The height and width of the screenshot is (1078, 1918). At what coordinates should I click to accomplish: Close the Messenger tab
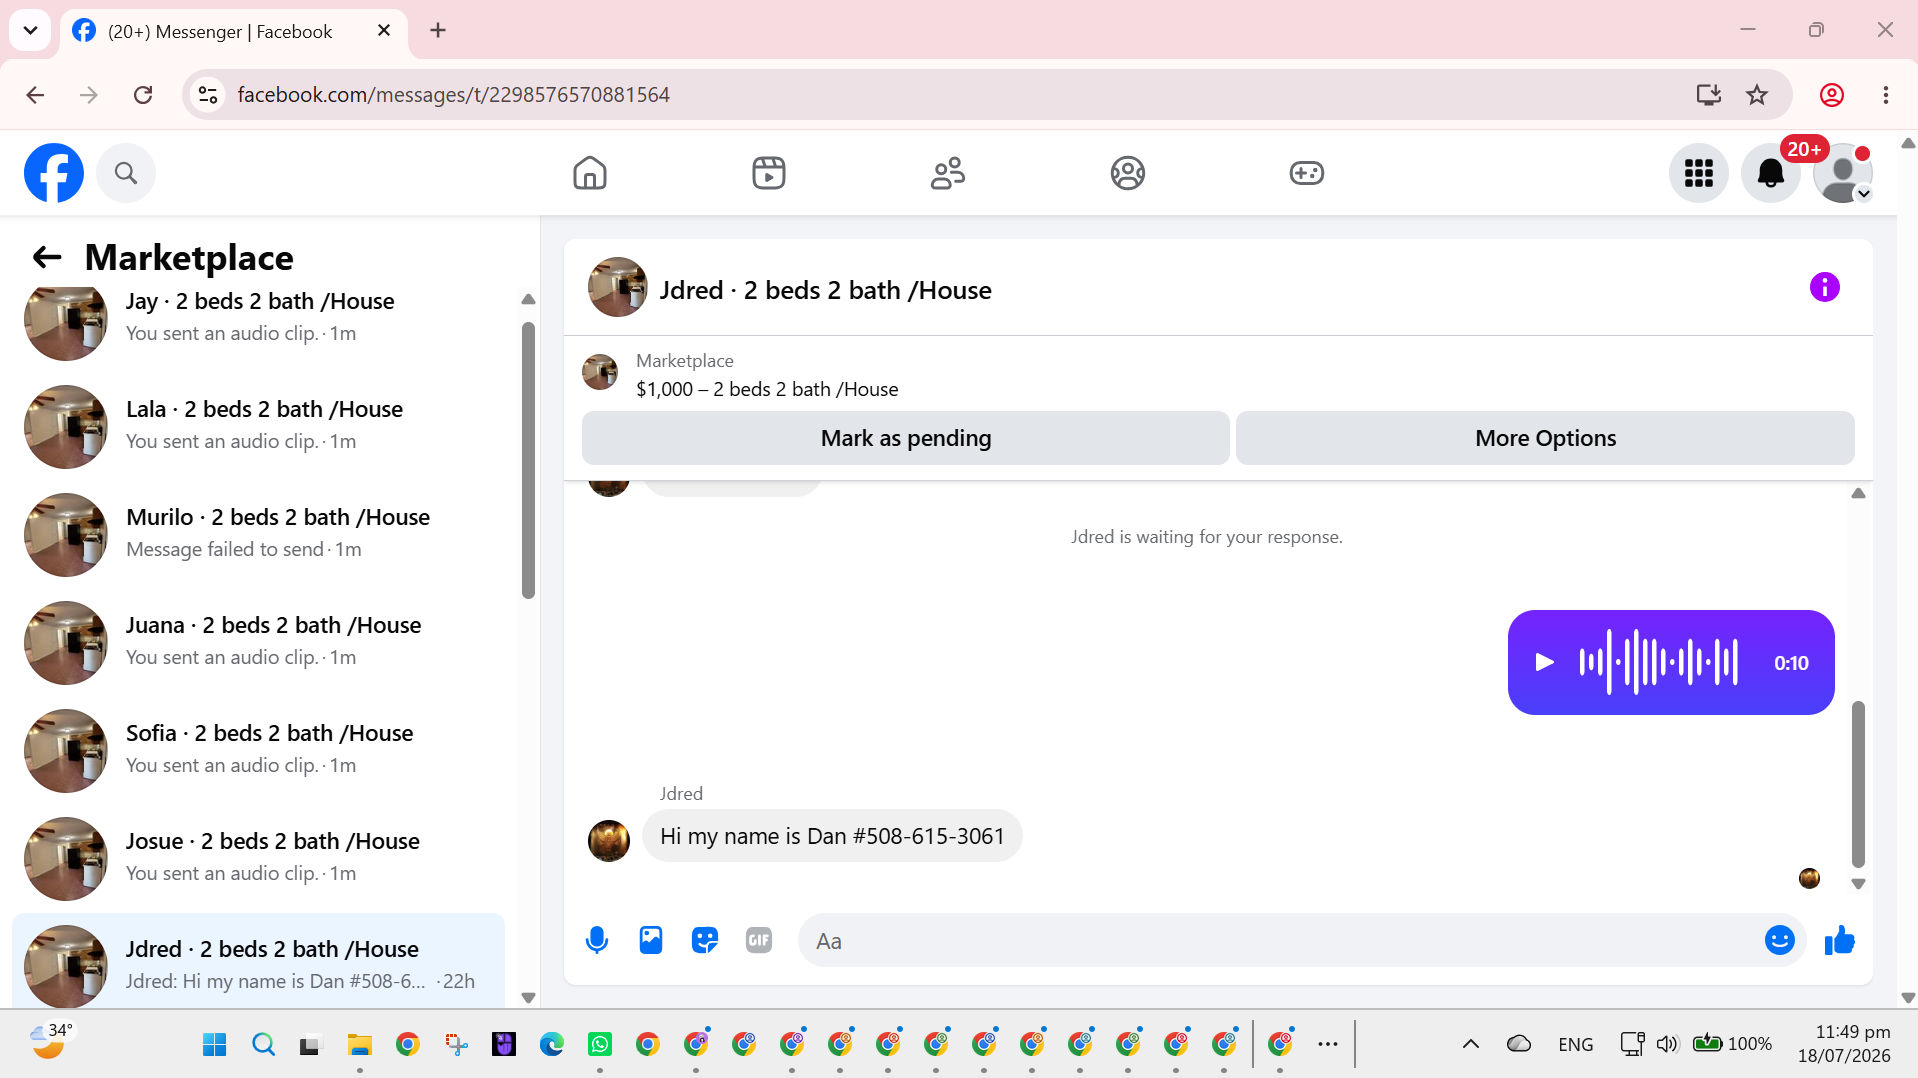point(384,31)
